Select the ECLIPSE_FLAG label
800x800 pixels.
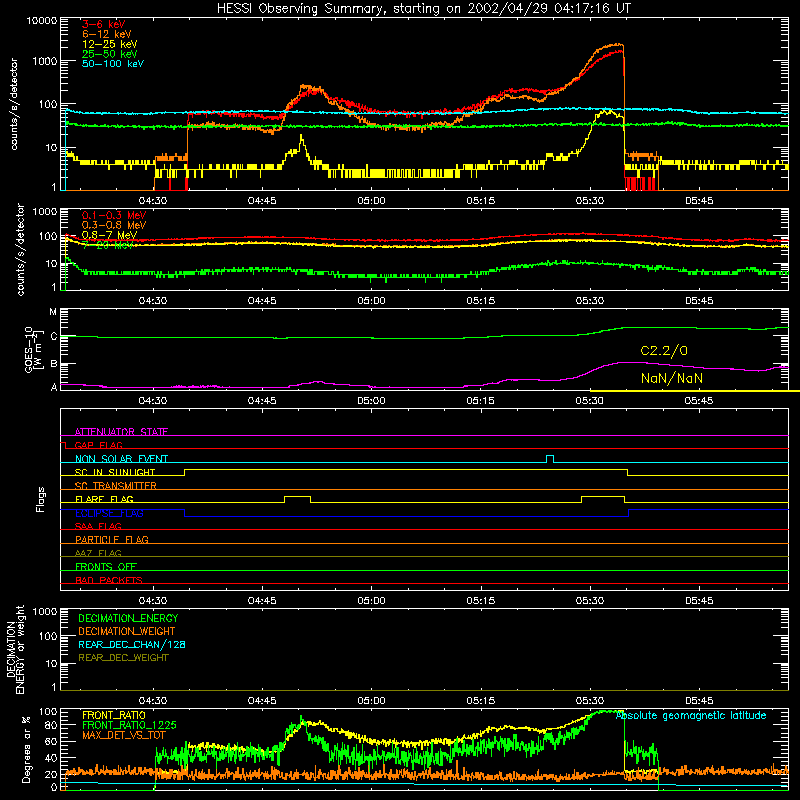tap(109, 513)
